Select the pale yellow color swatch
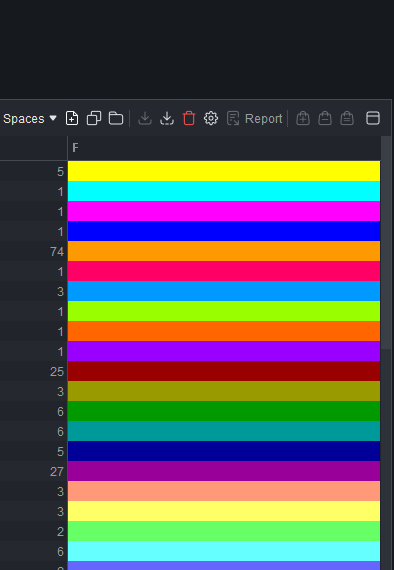 224,511
